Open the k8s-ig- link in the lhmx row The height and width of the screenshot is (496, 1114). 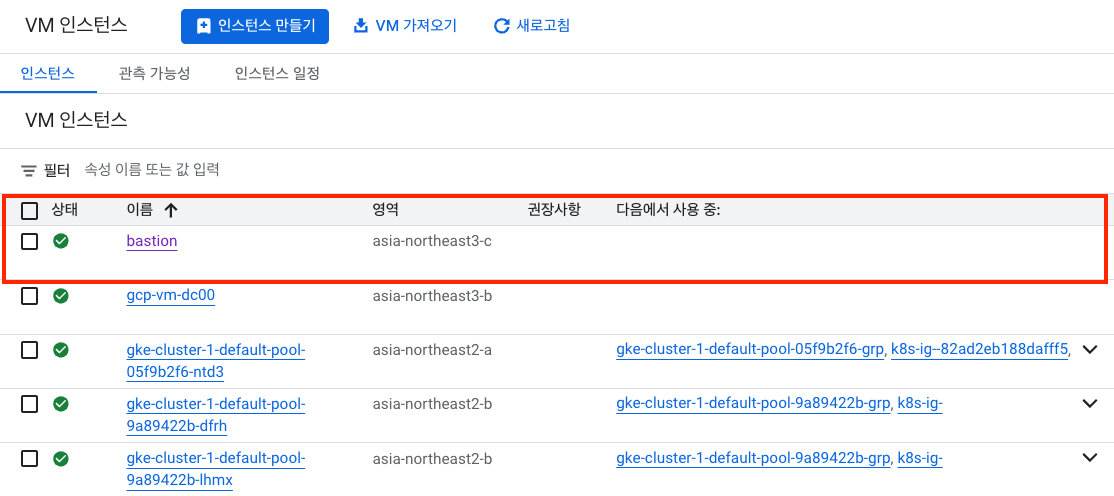920,458
